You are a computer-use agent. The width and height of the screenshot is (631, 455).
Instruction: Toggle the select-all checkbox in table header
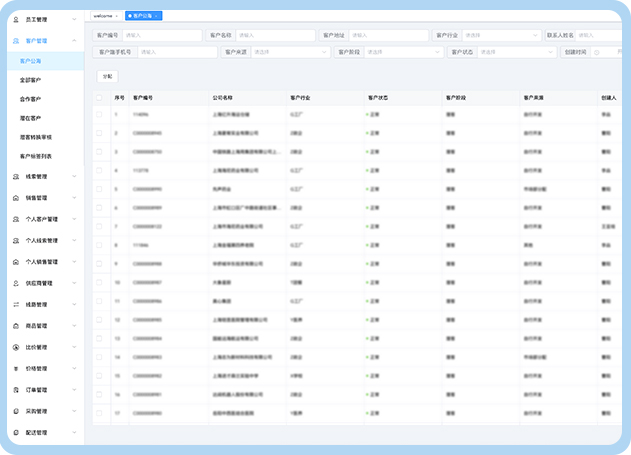99,98
